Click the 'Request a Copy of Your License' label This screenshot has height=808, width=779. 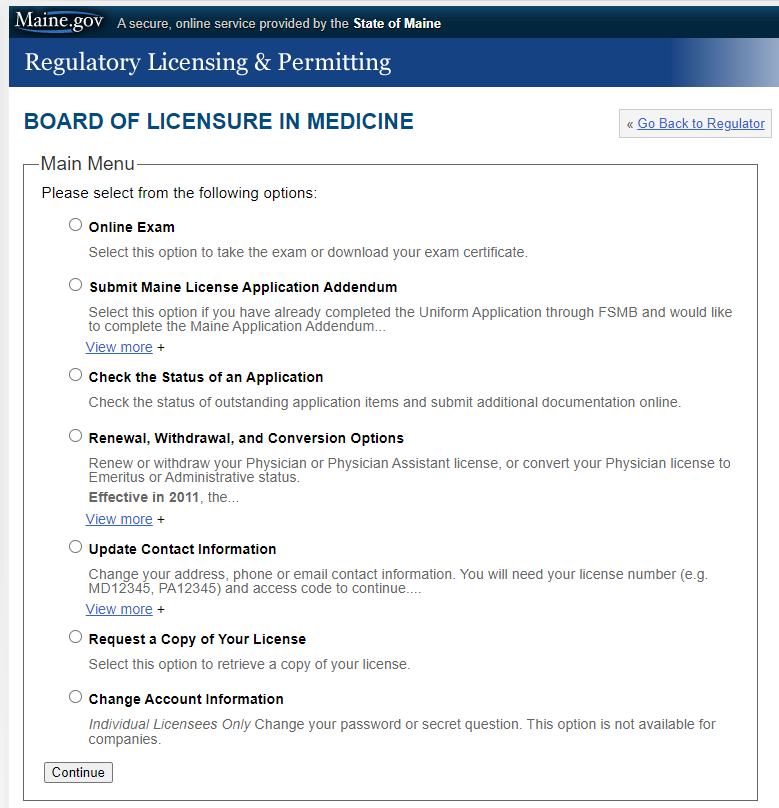tap(197, 639)
